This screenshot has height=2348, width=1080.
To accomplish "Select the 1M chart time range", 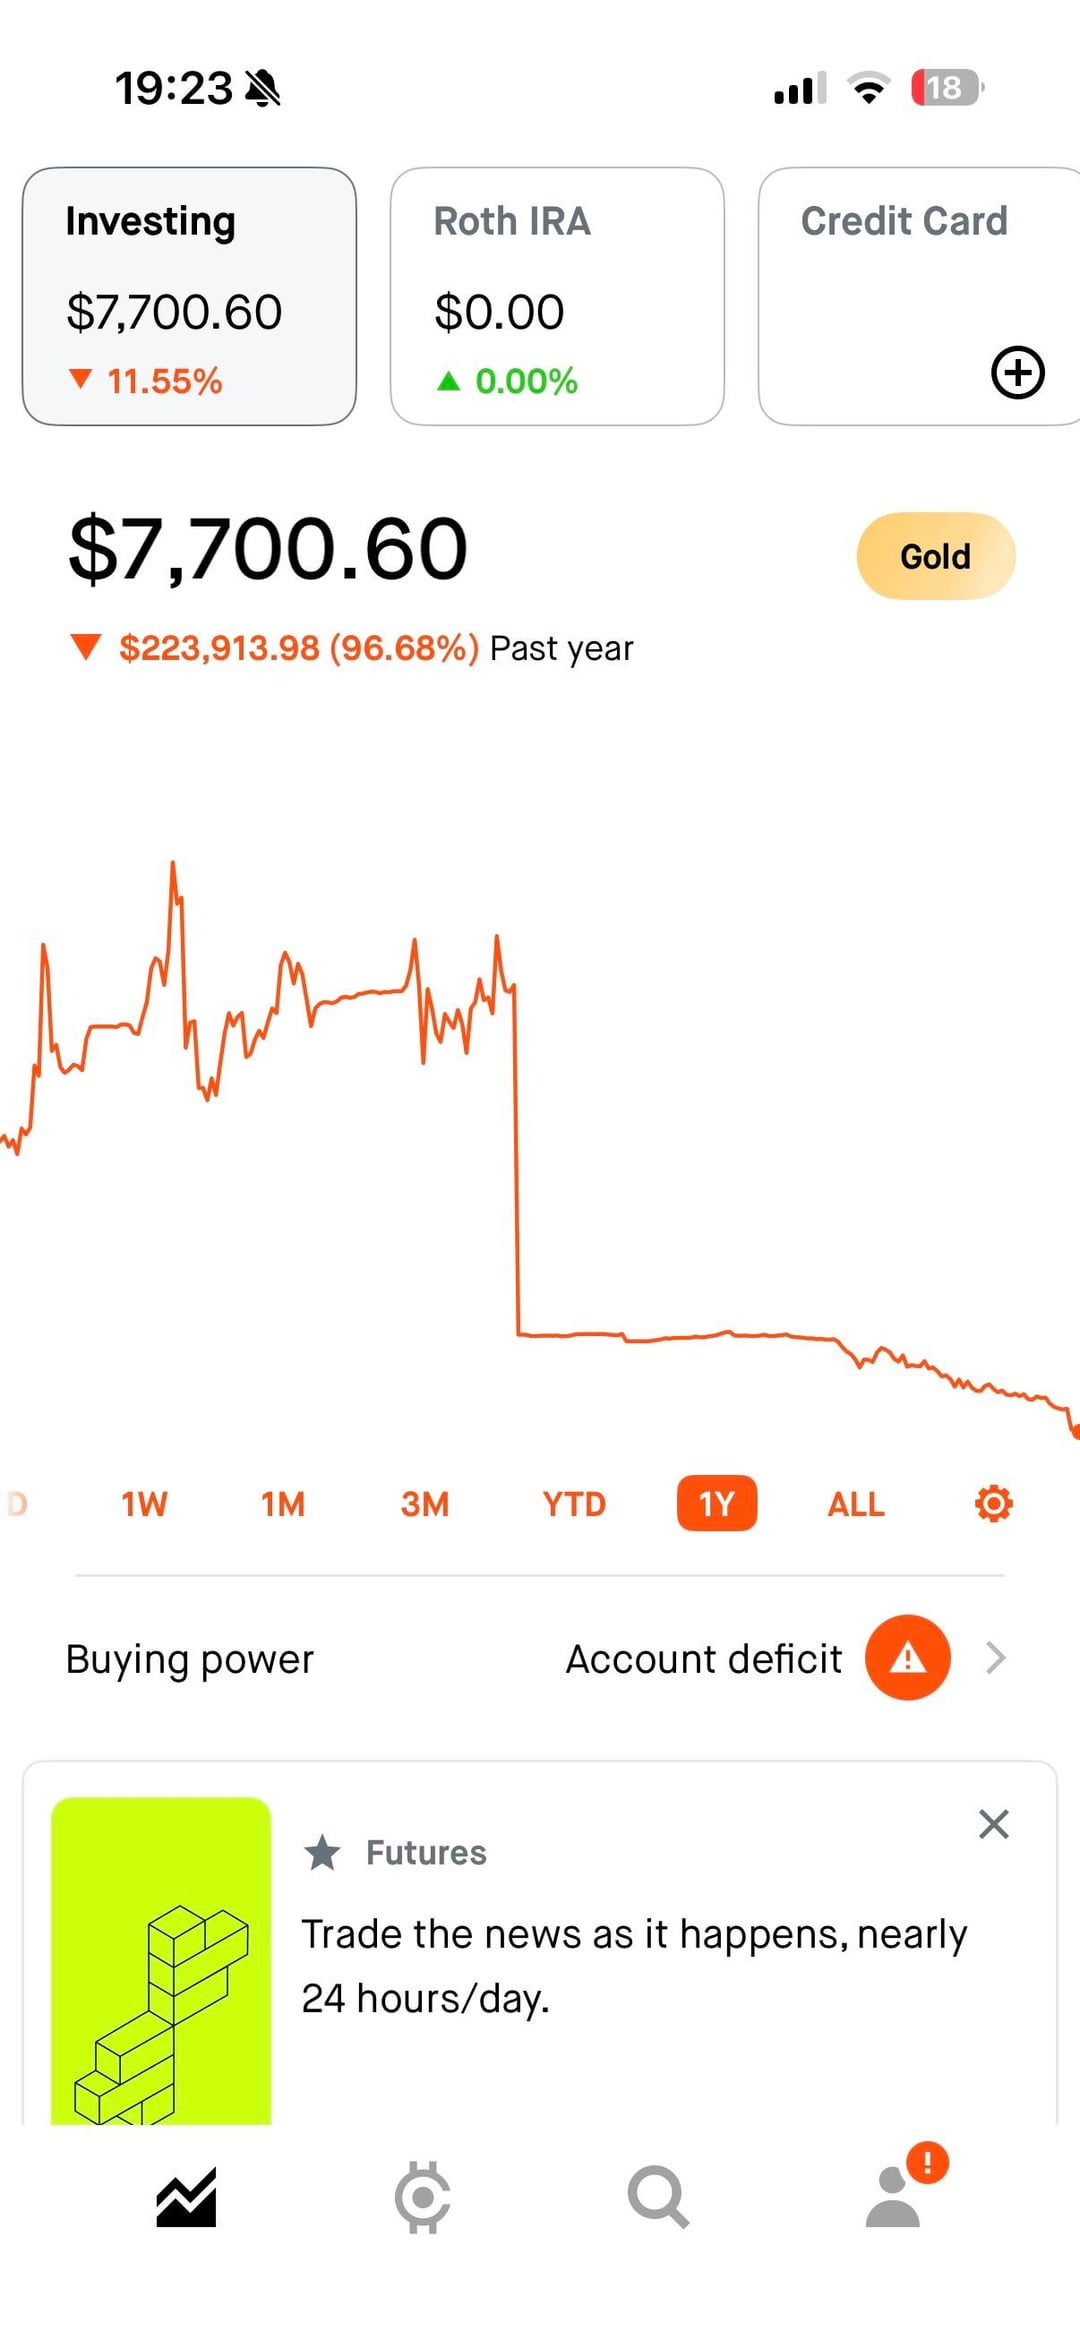I will coord(283,1504).
